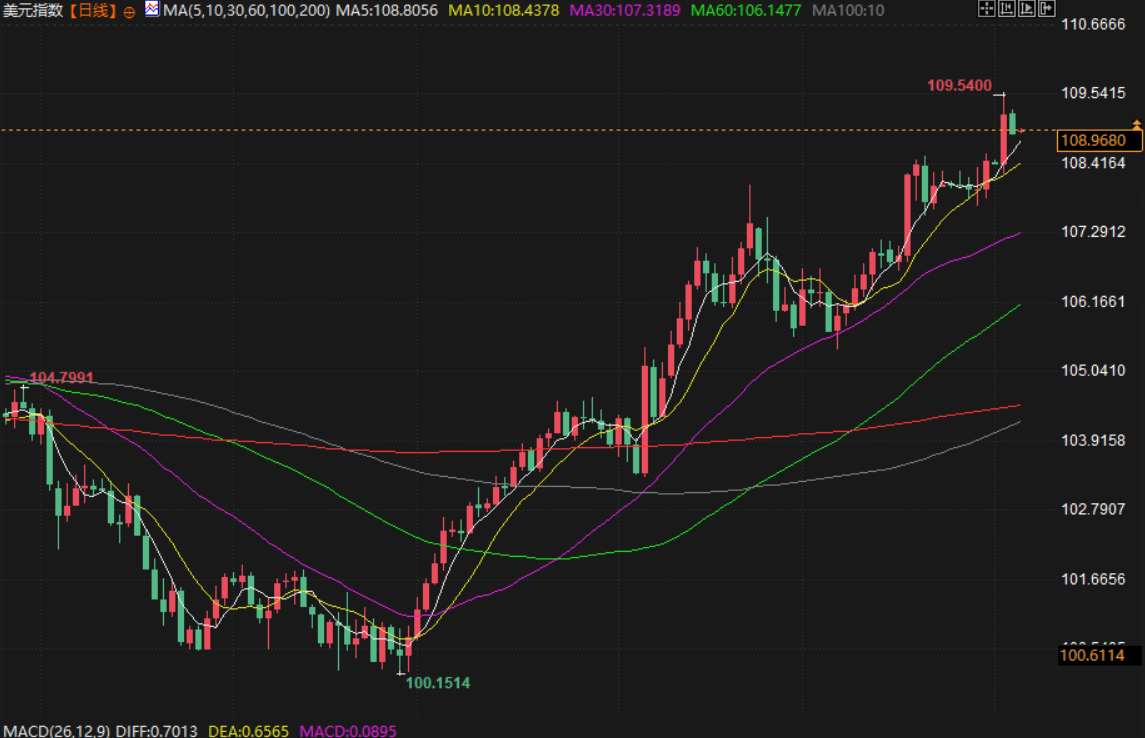1145x738 pixels.
Task: Open the 日线 period selector
Action: coord(92,11)
